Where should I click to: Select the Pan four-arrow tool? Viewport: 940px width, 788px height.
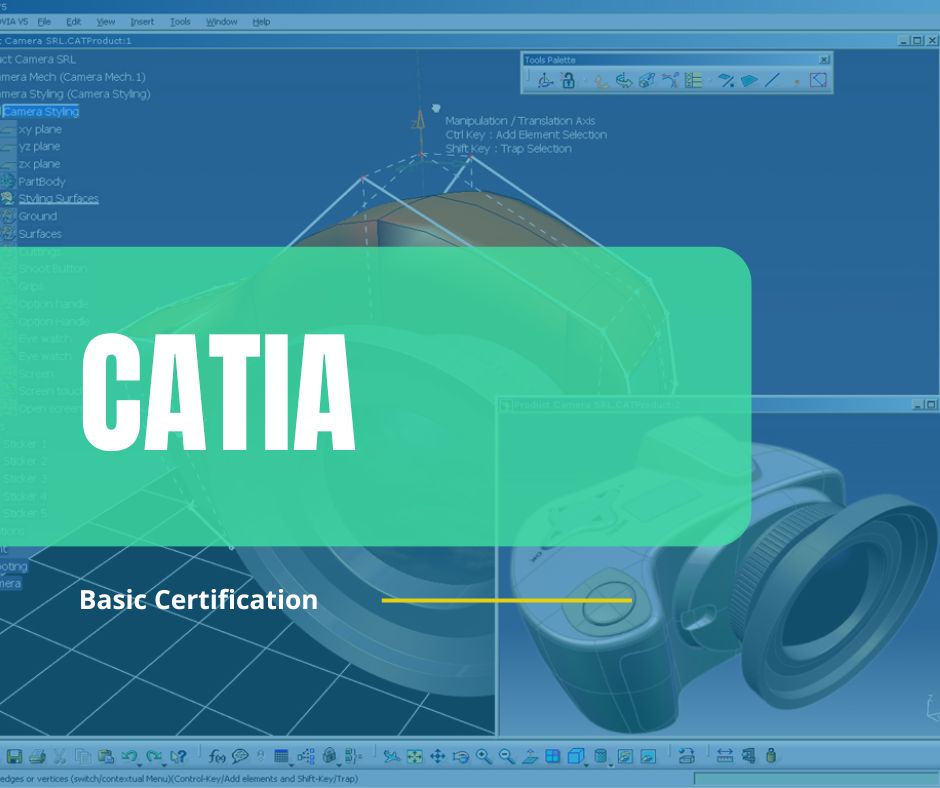(438, 756)
